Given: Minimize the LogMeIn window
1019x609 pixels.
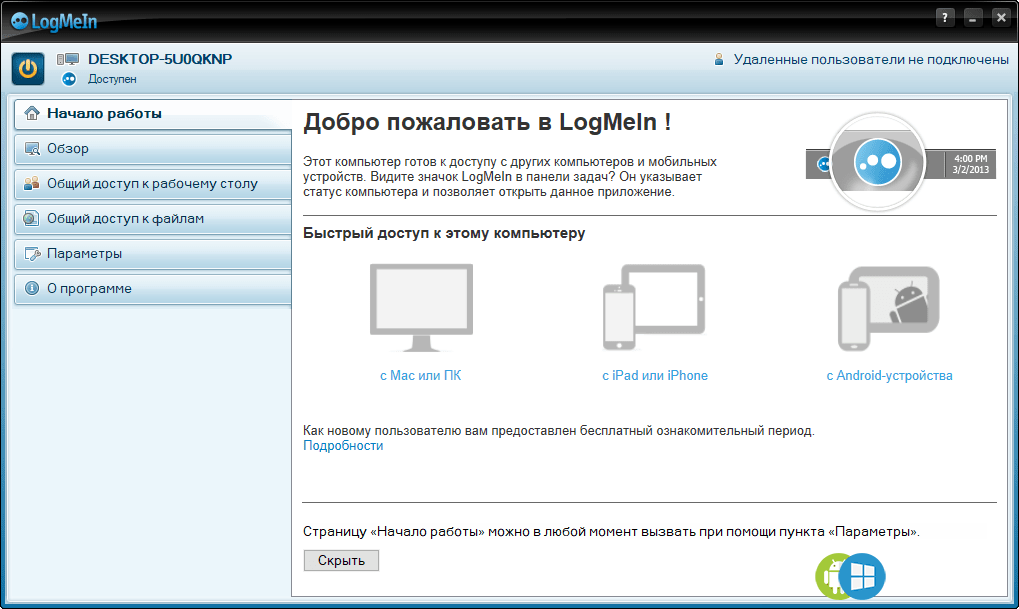Looking at the screenshot, I should coord(973,18).
